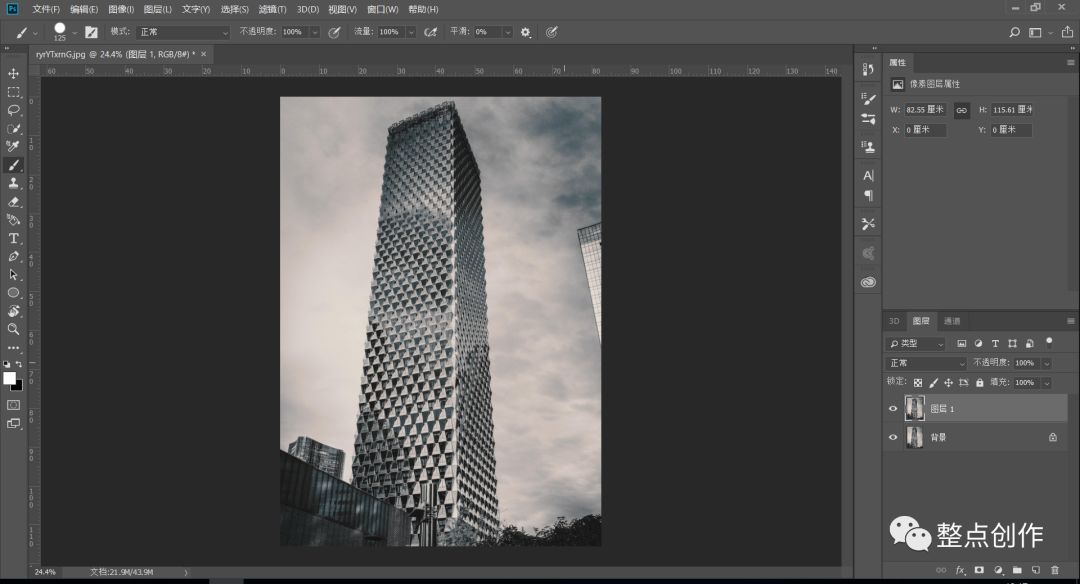Open the Creative Cloud Libraries panel icon
This screenshot has width=1080, height=584.
pos(869,282)
